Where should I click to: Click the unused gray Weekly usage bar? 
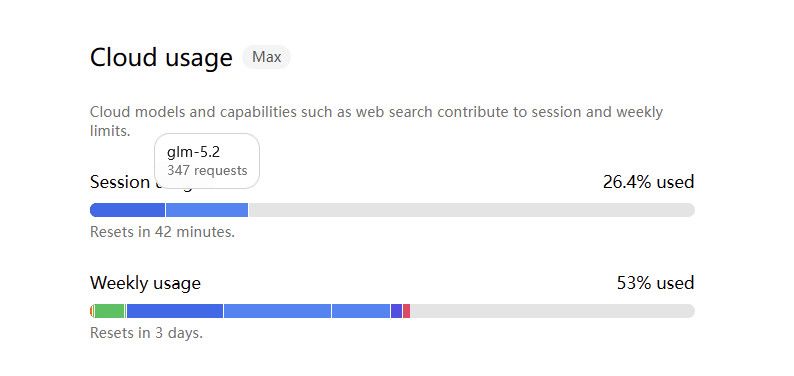[x=552, y=311]
